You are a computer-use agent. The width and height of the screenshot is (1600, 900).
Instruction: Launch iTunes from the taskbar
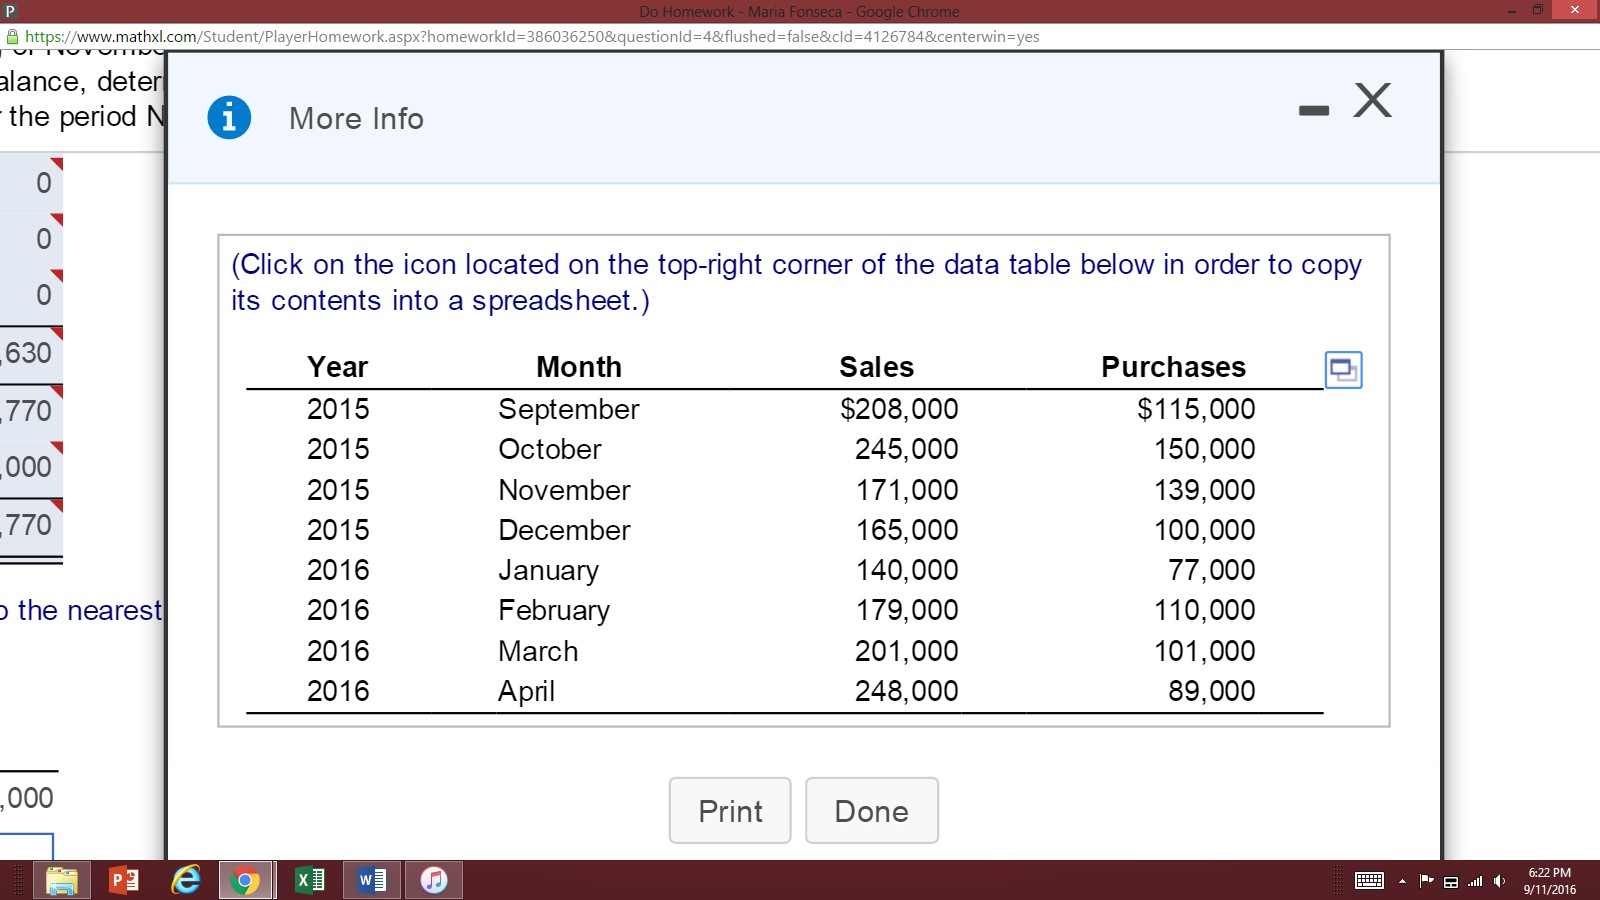pos(434,880)
